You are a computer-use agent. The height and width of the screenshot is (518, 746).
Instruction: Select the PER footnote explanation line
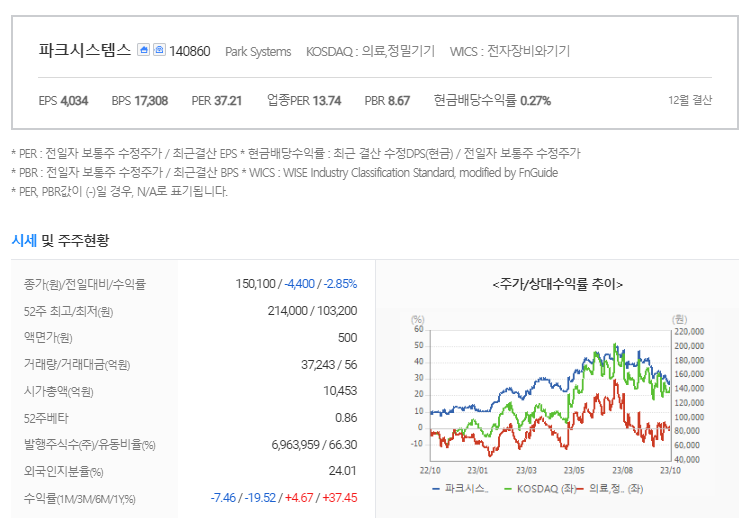click(296, 153)
